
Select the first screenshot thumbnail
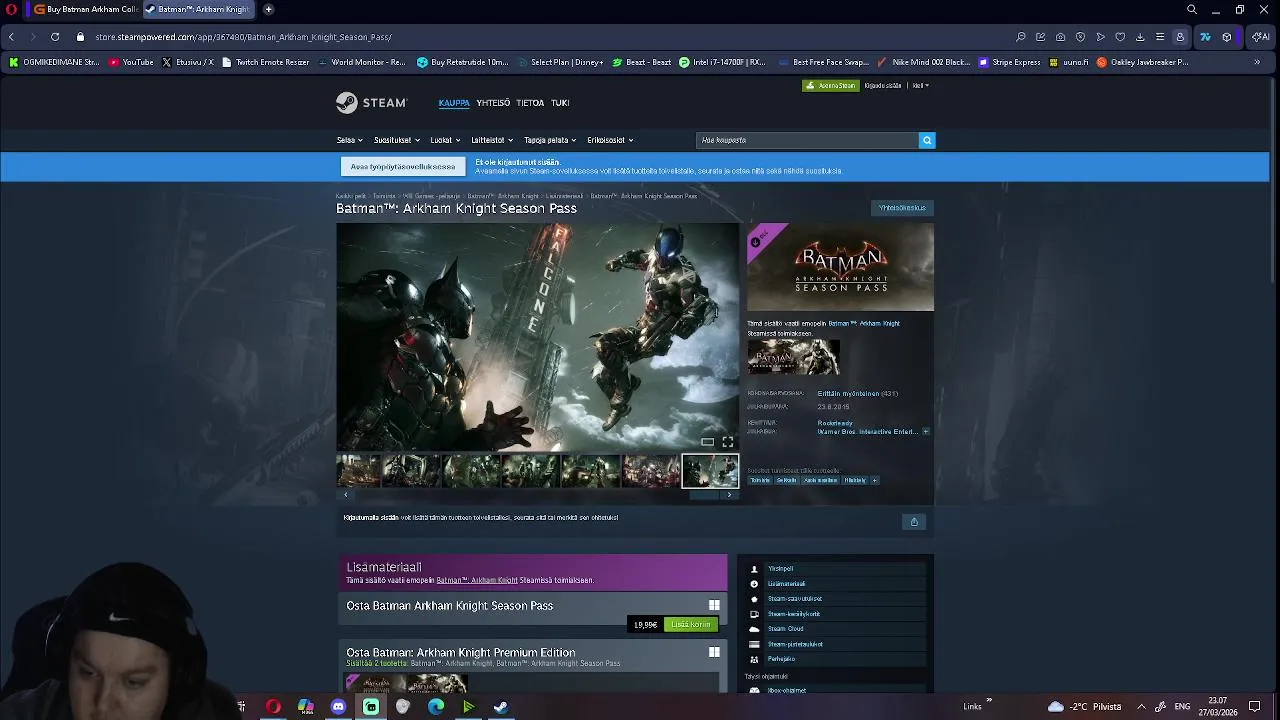pos(358,471)
